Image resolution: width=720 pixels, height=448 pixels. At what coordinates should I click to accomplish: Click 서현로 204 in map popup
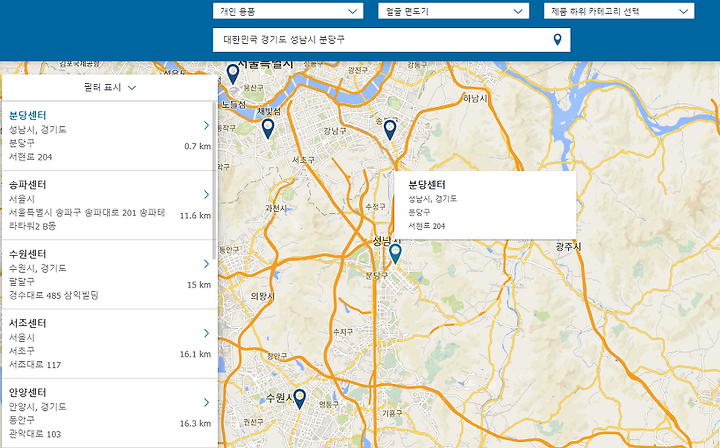click(x=427, y=226)
